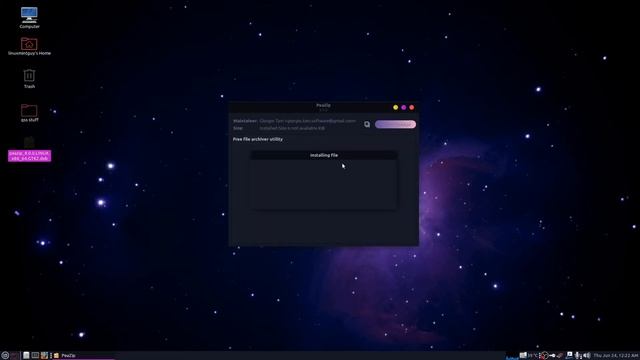Maximize the installer with the magenta button

tap(404, 107)
